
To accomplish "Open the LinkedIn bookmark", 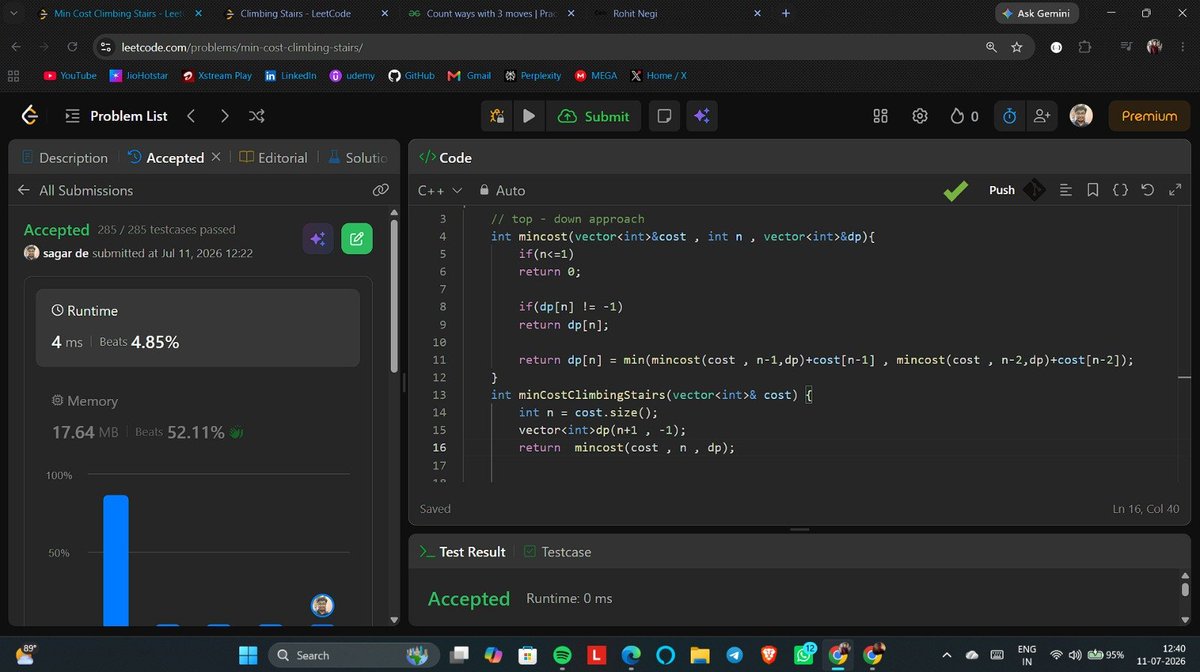I will pyautogui.click(x=291, y=76).
